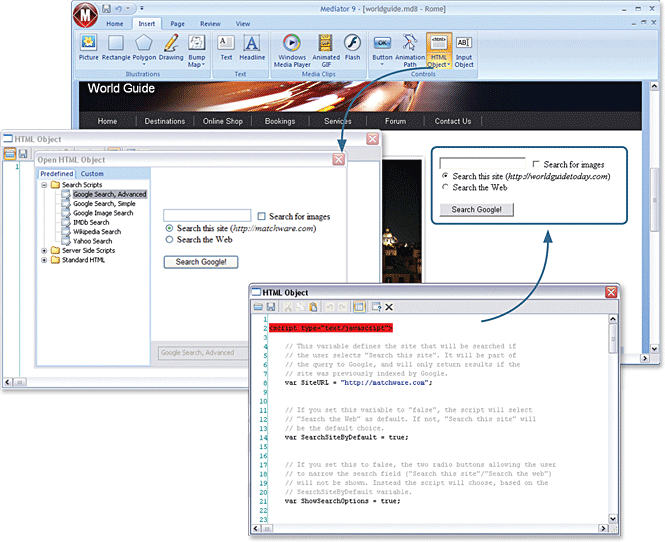
Task: Click Search Google! in Open HTML dialog
Action: pos(201,262)
